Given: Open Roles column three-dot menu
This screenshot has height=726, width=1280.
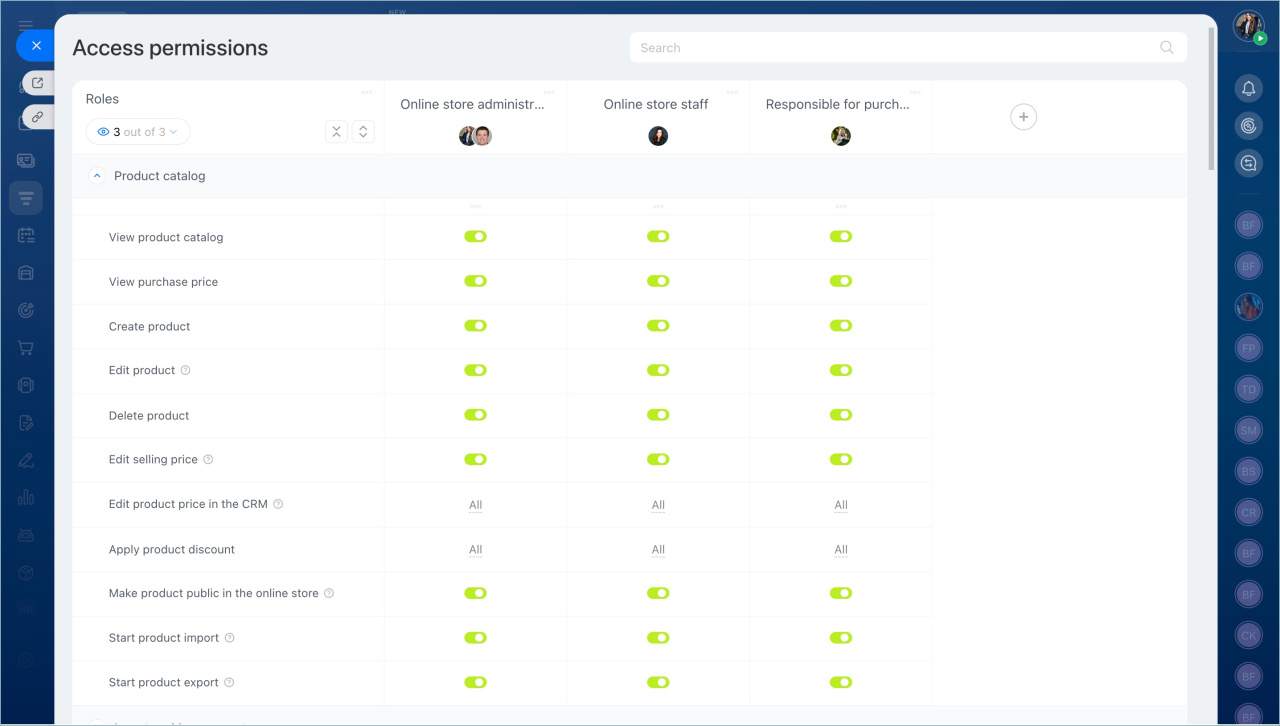Looking at the screenshot, I should coord(367,92).
